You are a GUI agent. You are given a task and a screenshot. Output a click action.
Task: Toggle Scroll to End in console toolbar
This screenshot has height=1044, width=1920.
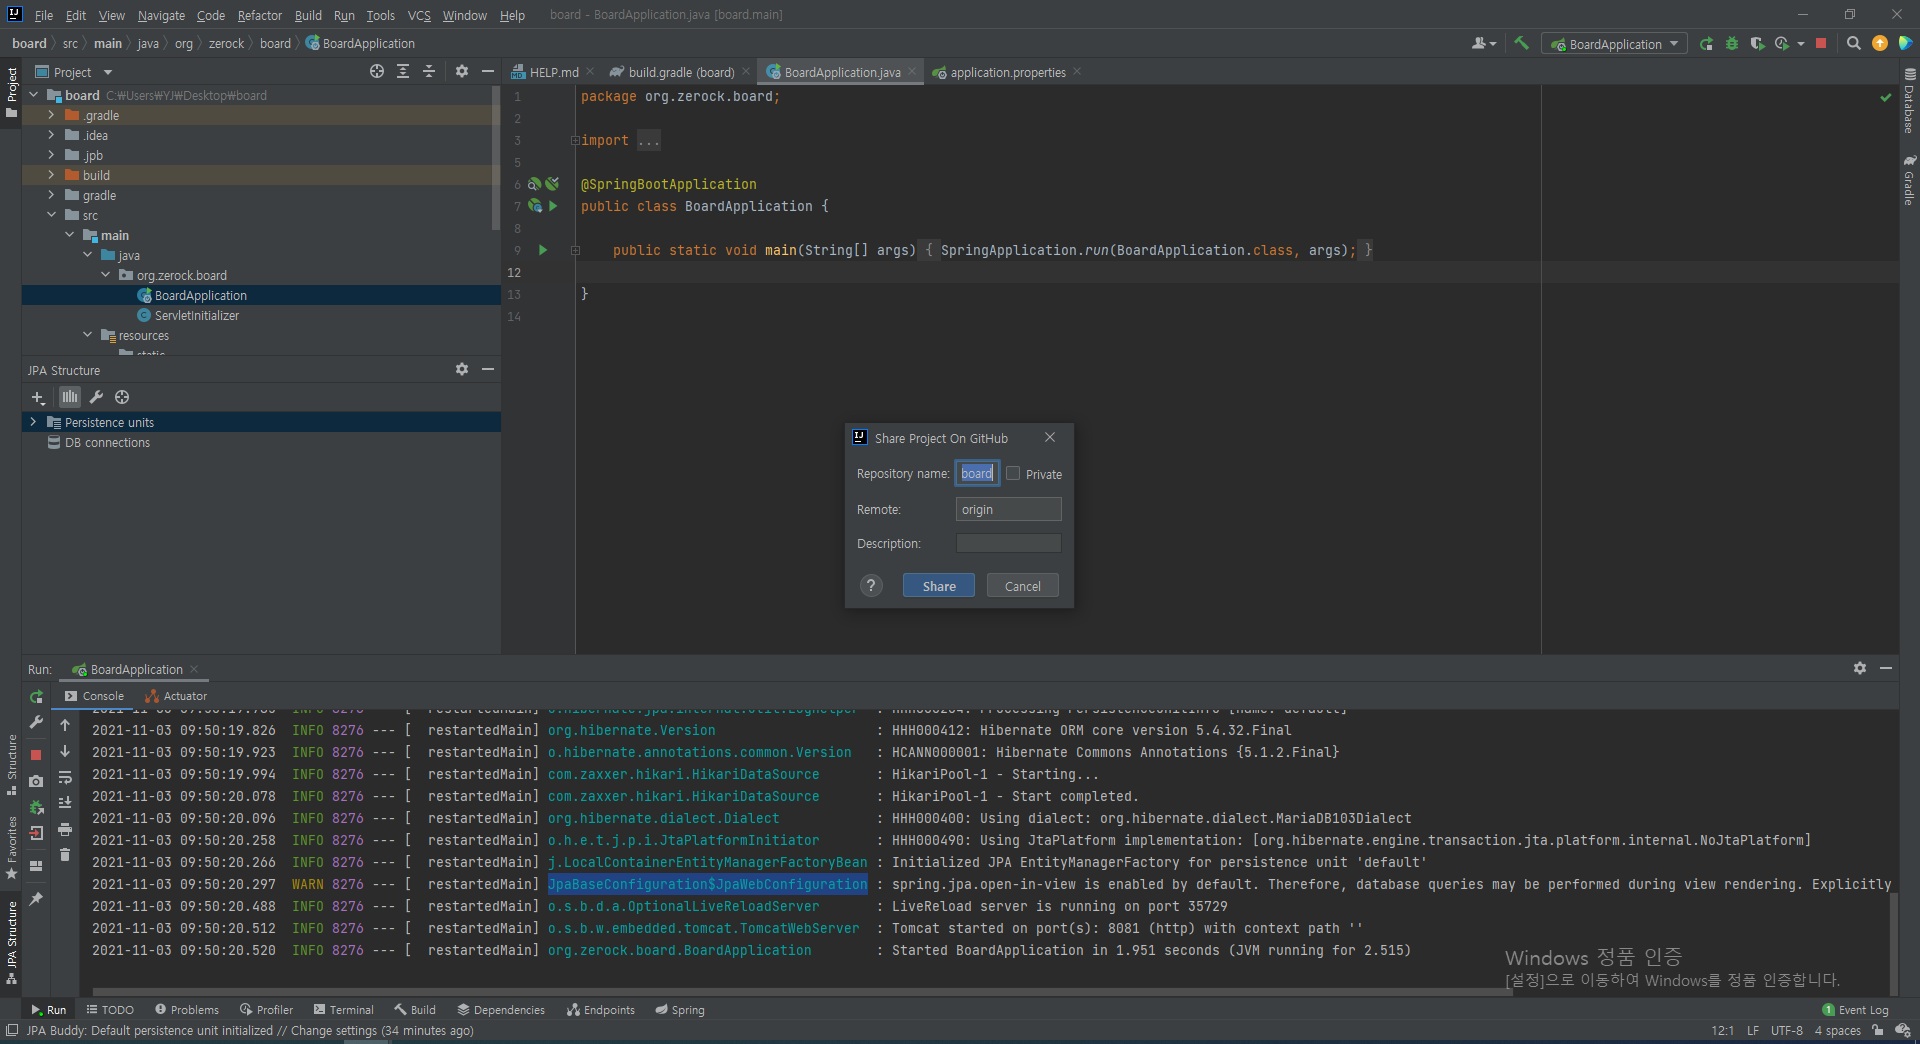click(65, 803)
